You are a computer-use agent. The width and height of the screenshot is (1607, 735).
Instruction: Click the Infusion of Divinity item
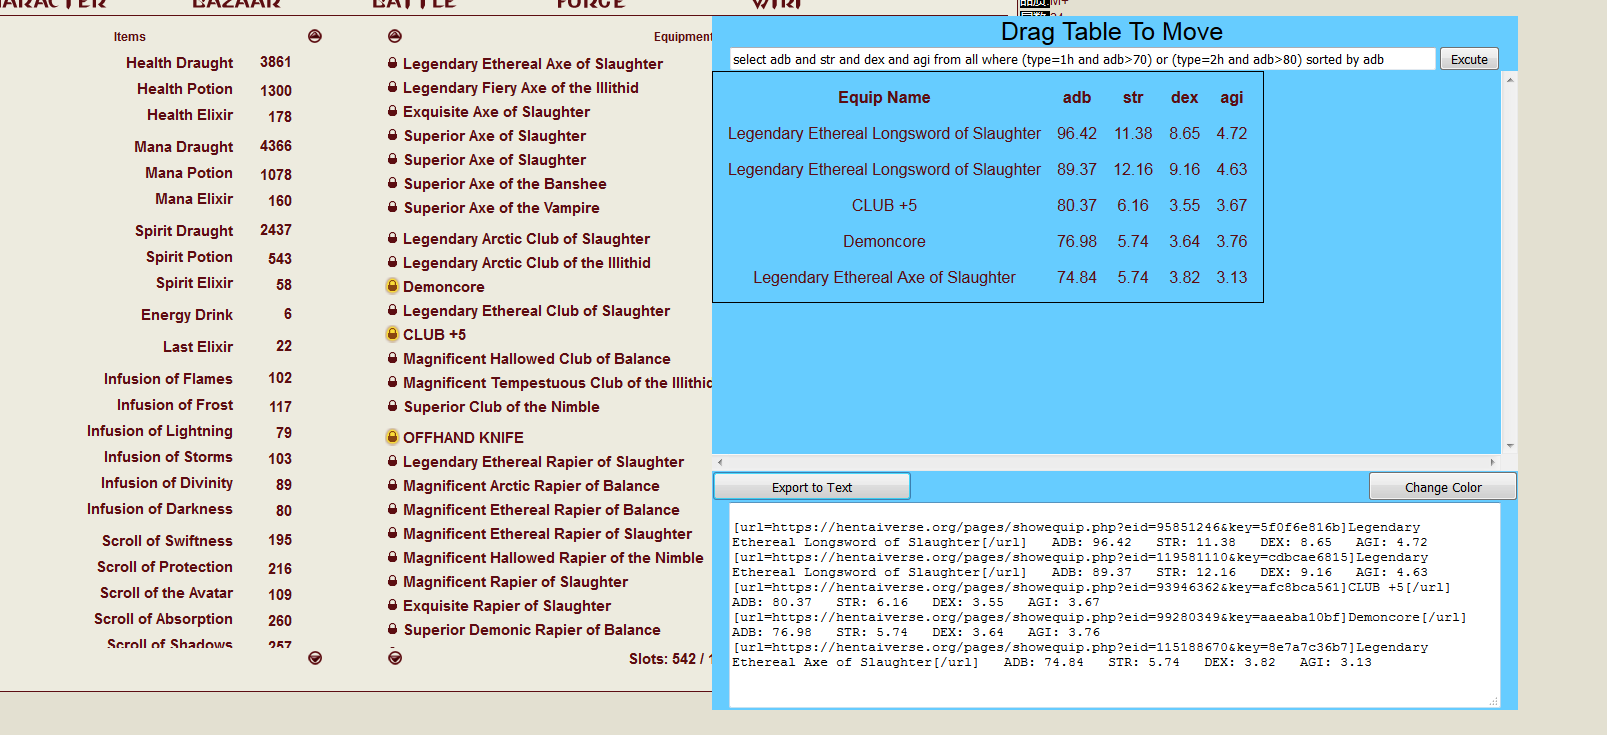167,483
